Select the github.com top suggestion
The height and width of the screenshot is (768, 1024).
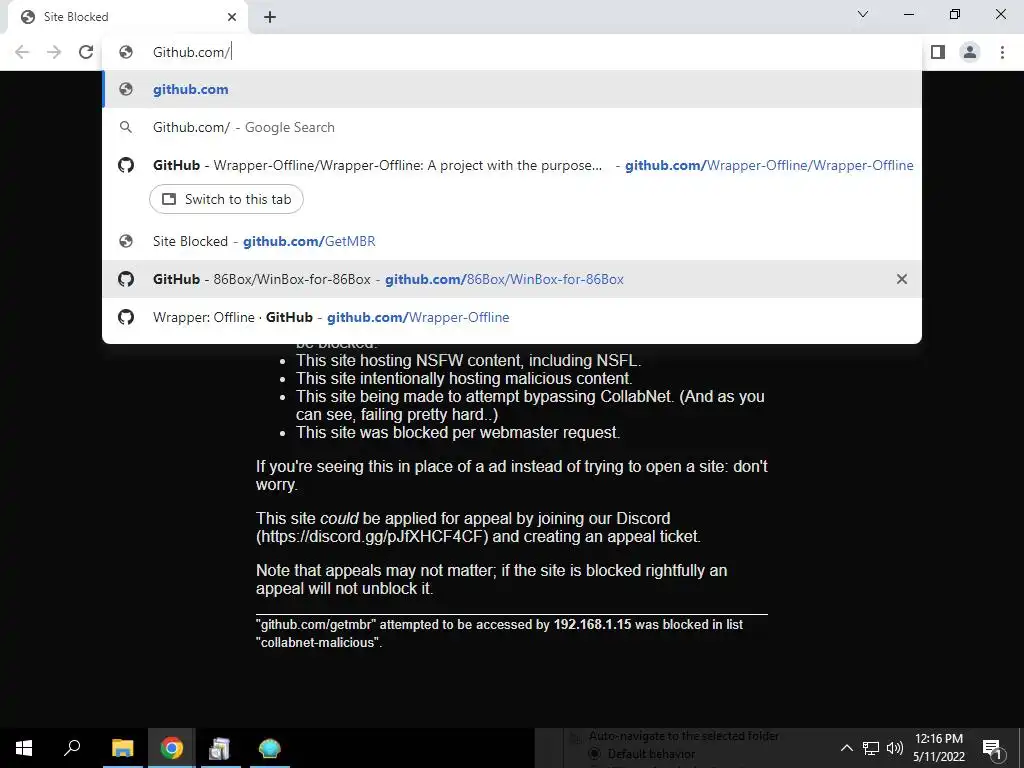(511, 89)
